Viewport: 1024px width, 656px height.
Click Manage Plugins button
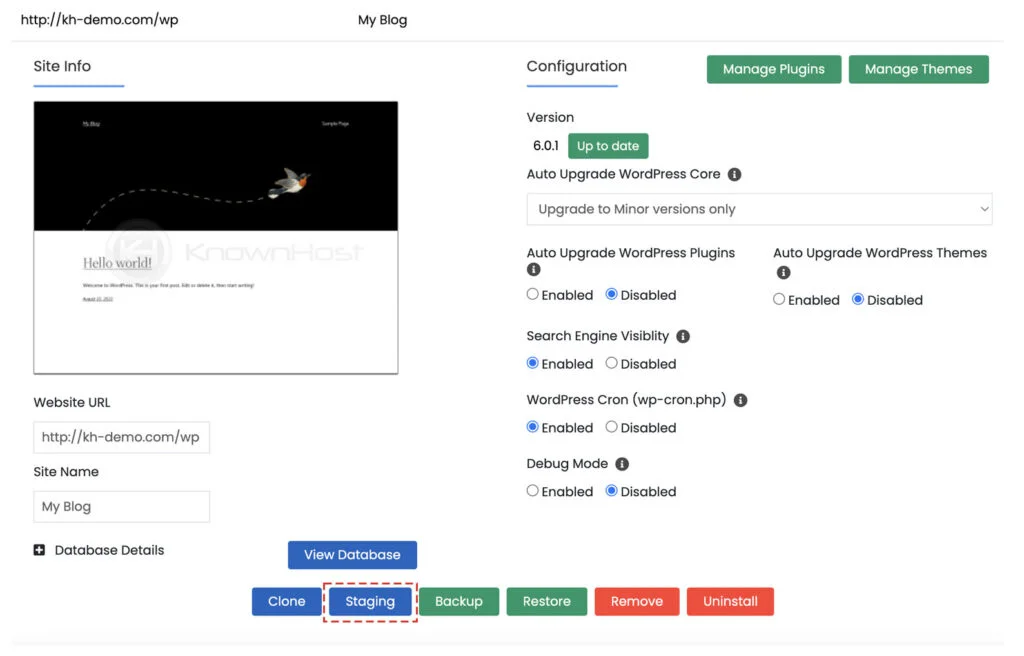point(774,69)
